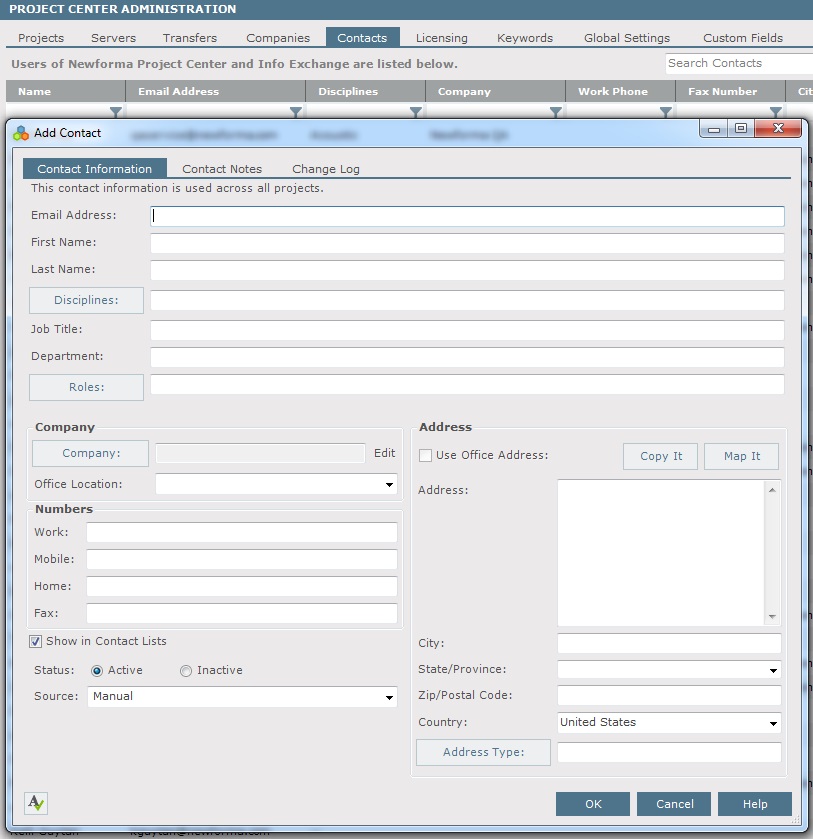Filter the Email Address column
813x839 pixels.
295,112
